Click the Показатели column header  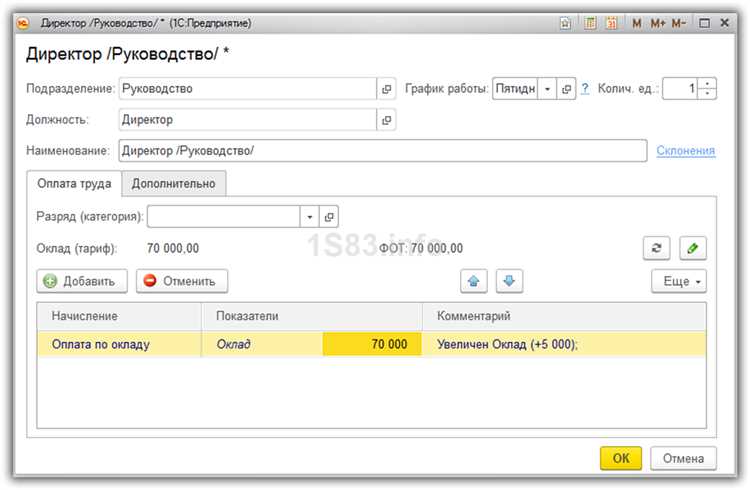312,316
